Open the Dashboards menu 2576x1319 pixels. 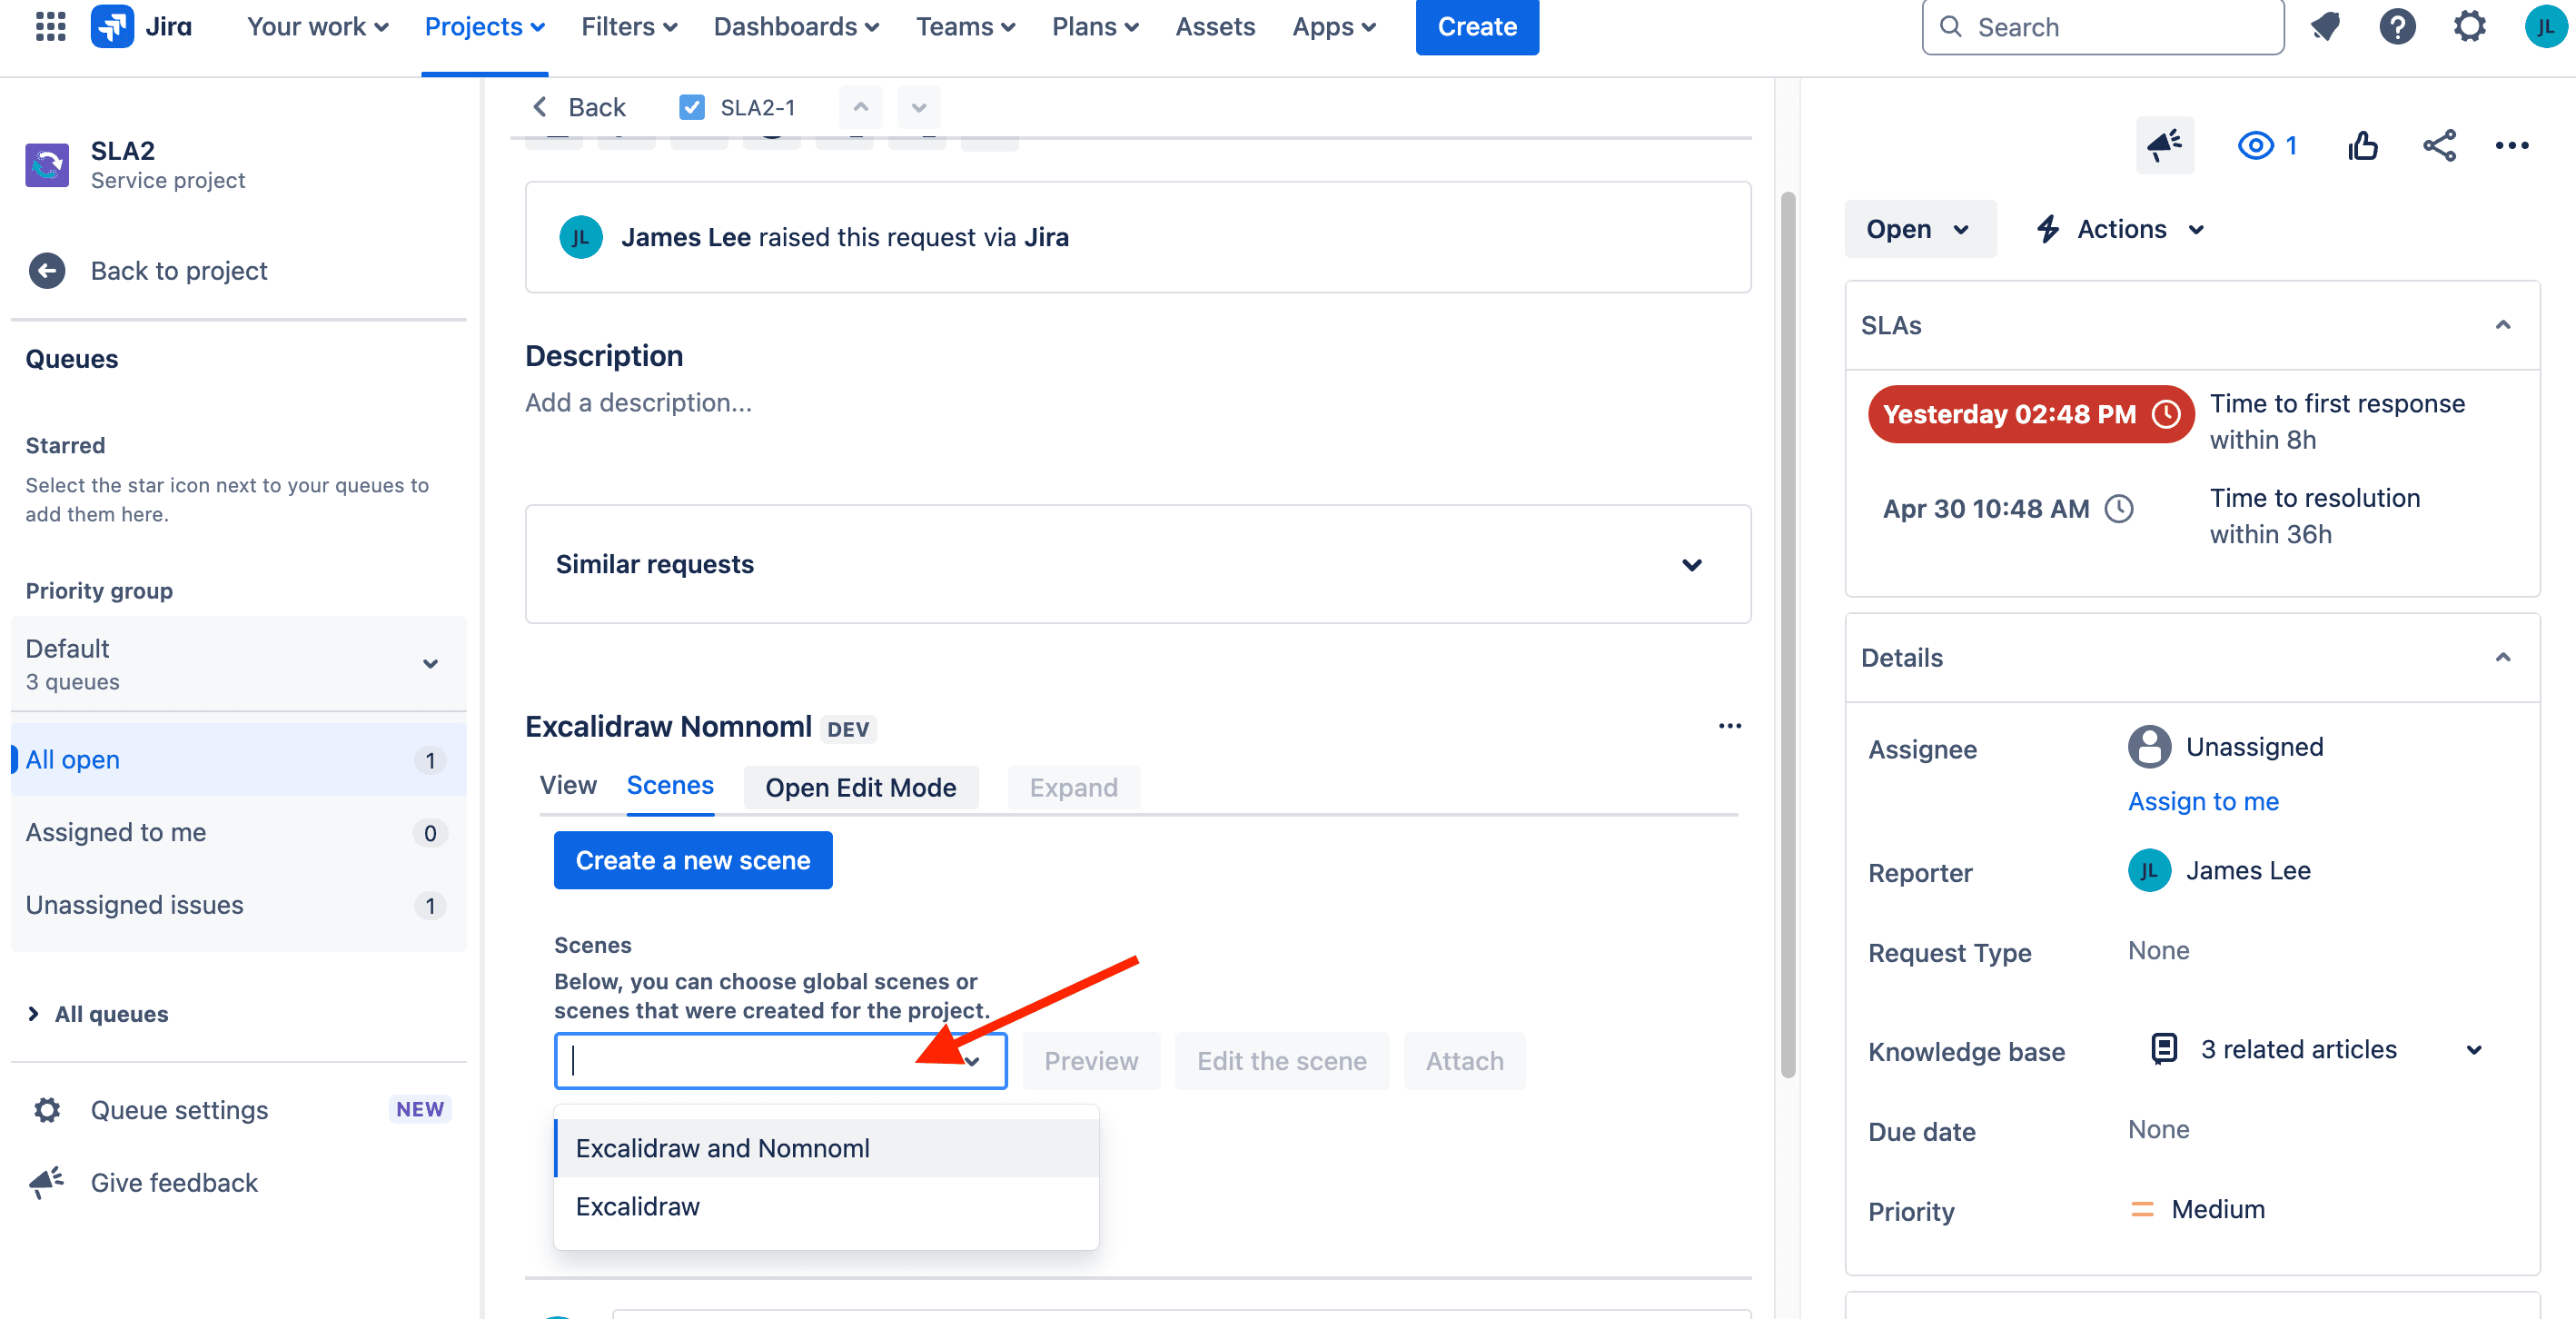point(796,27)
